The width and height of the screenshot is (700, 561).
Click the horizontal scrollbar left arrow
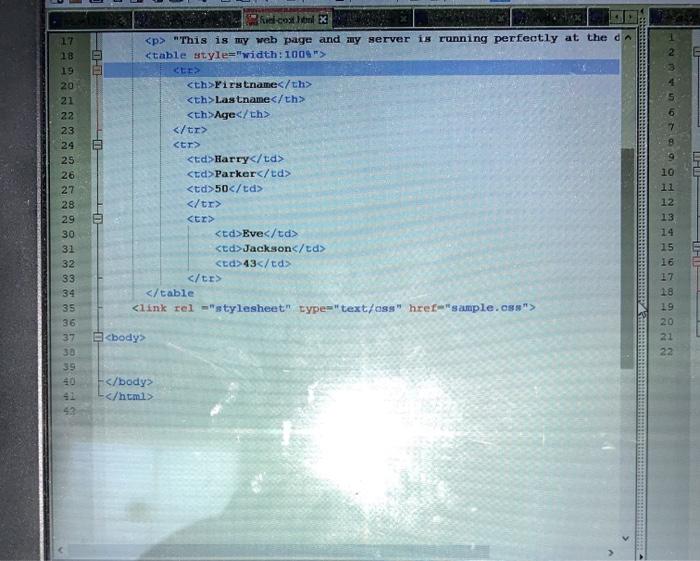coord(61,550)
